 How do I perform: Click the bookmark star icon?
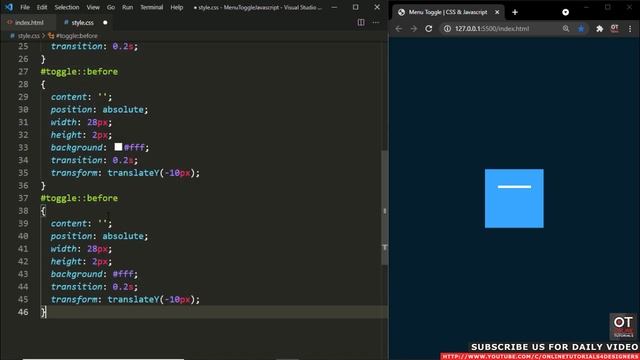tap(581, 29)
